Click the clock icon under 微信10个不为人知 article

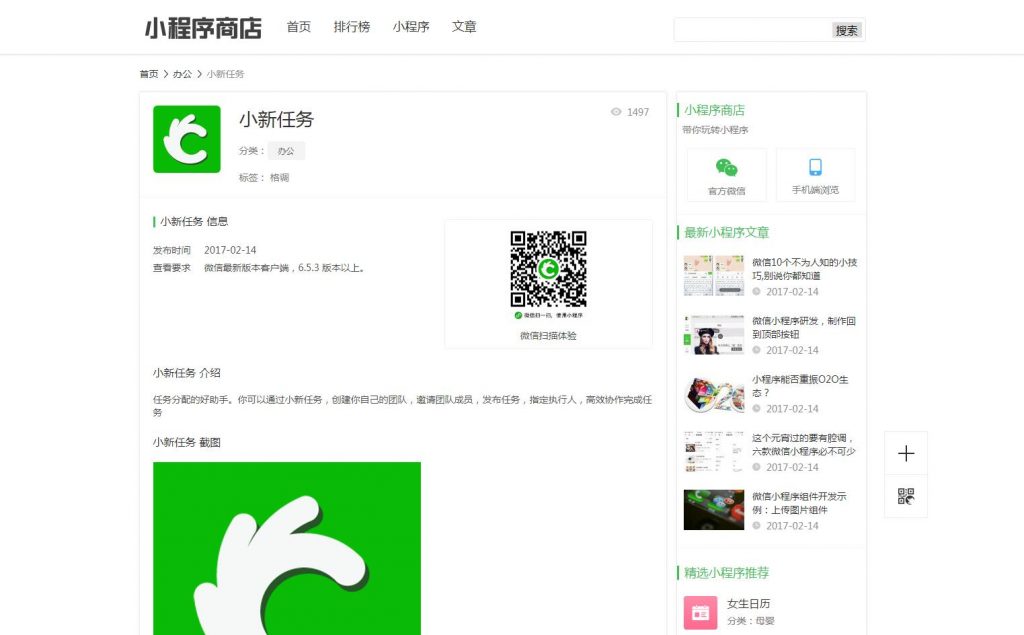click(756, 291)
